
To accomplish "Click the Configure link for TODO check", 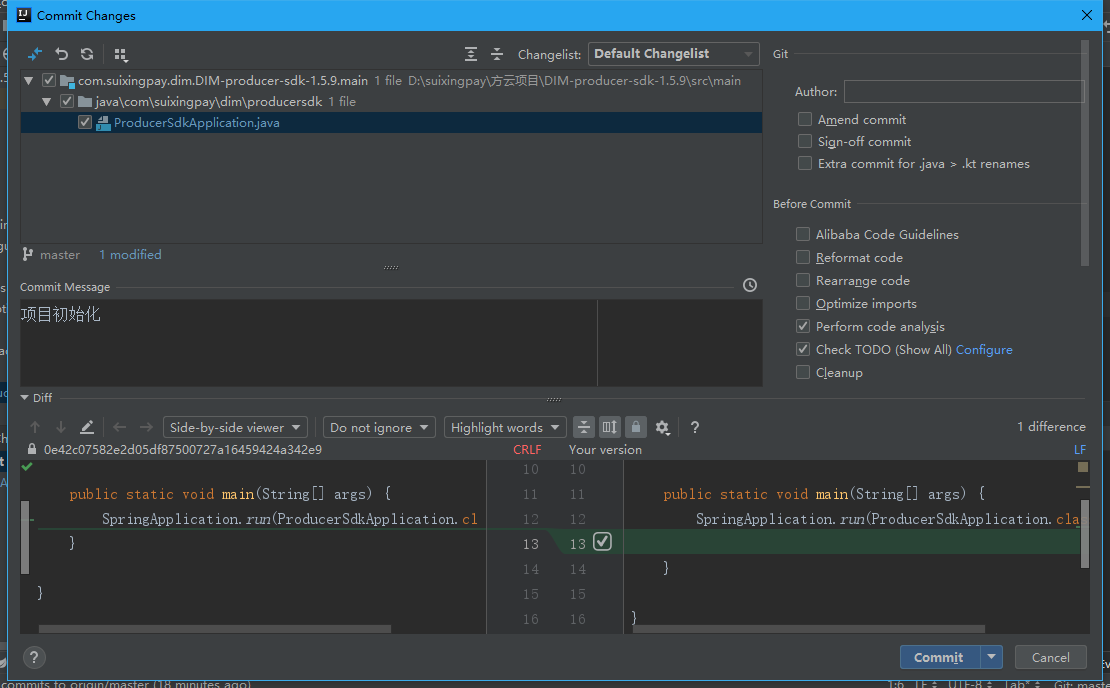I will (984, 350).
